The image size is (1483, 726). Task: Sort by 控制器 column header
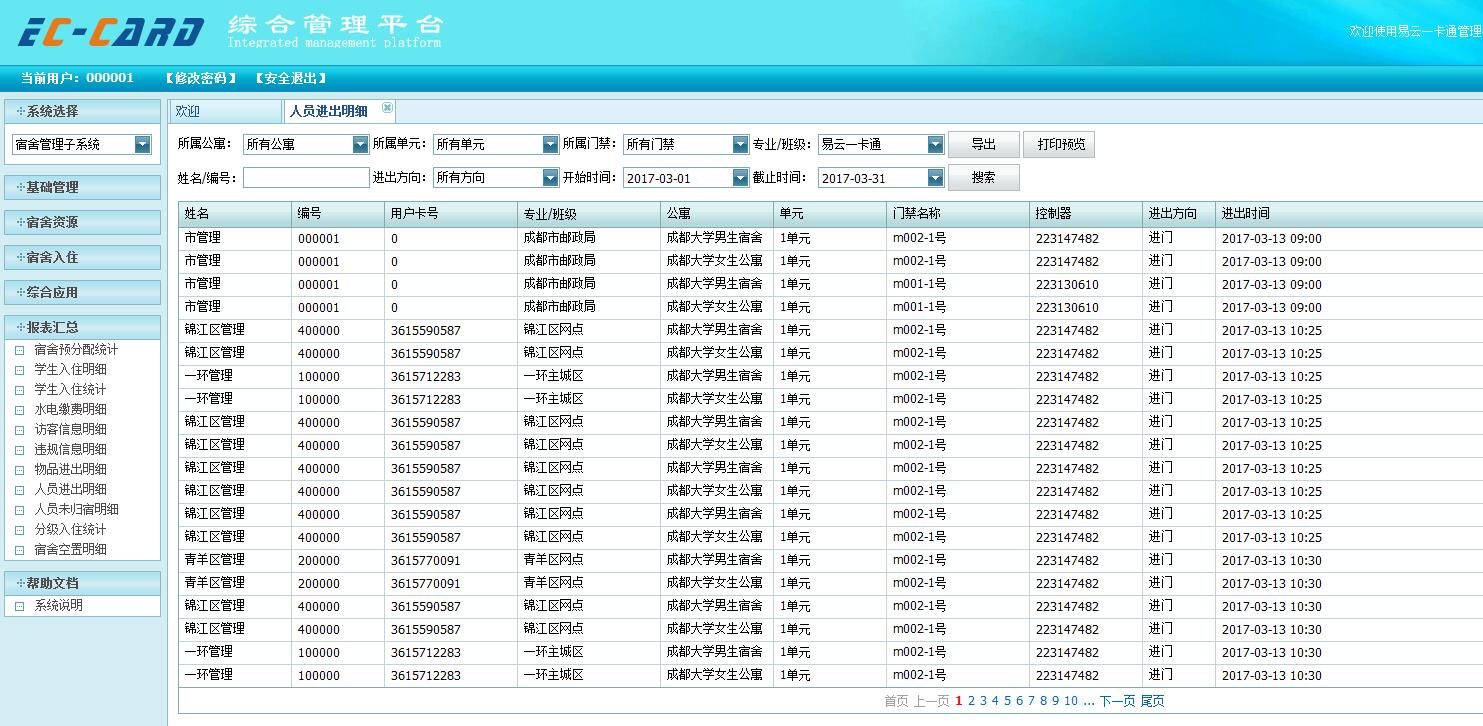pyautogui.click(x=1086, y=214)
